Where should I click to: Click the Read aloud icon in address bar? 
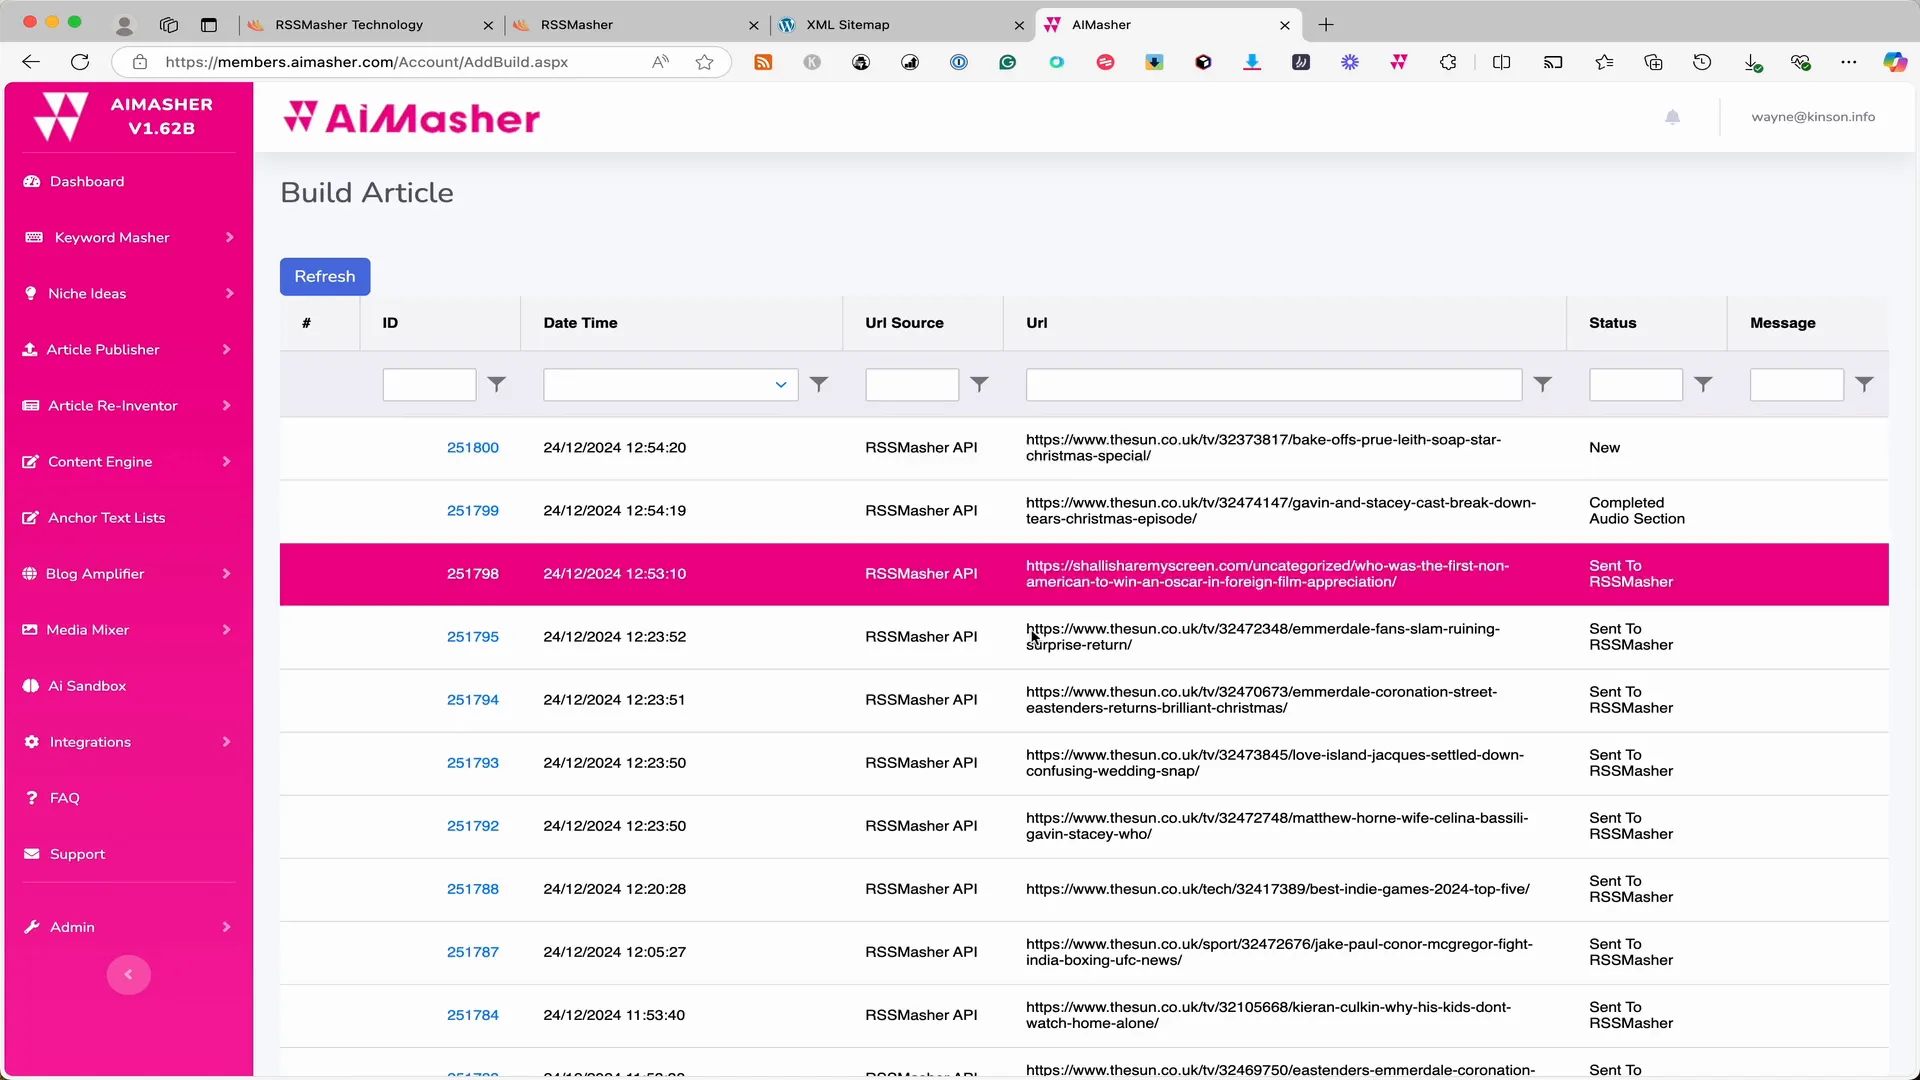pos(660,62)
